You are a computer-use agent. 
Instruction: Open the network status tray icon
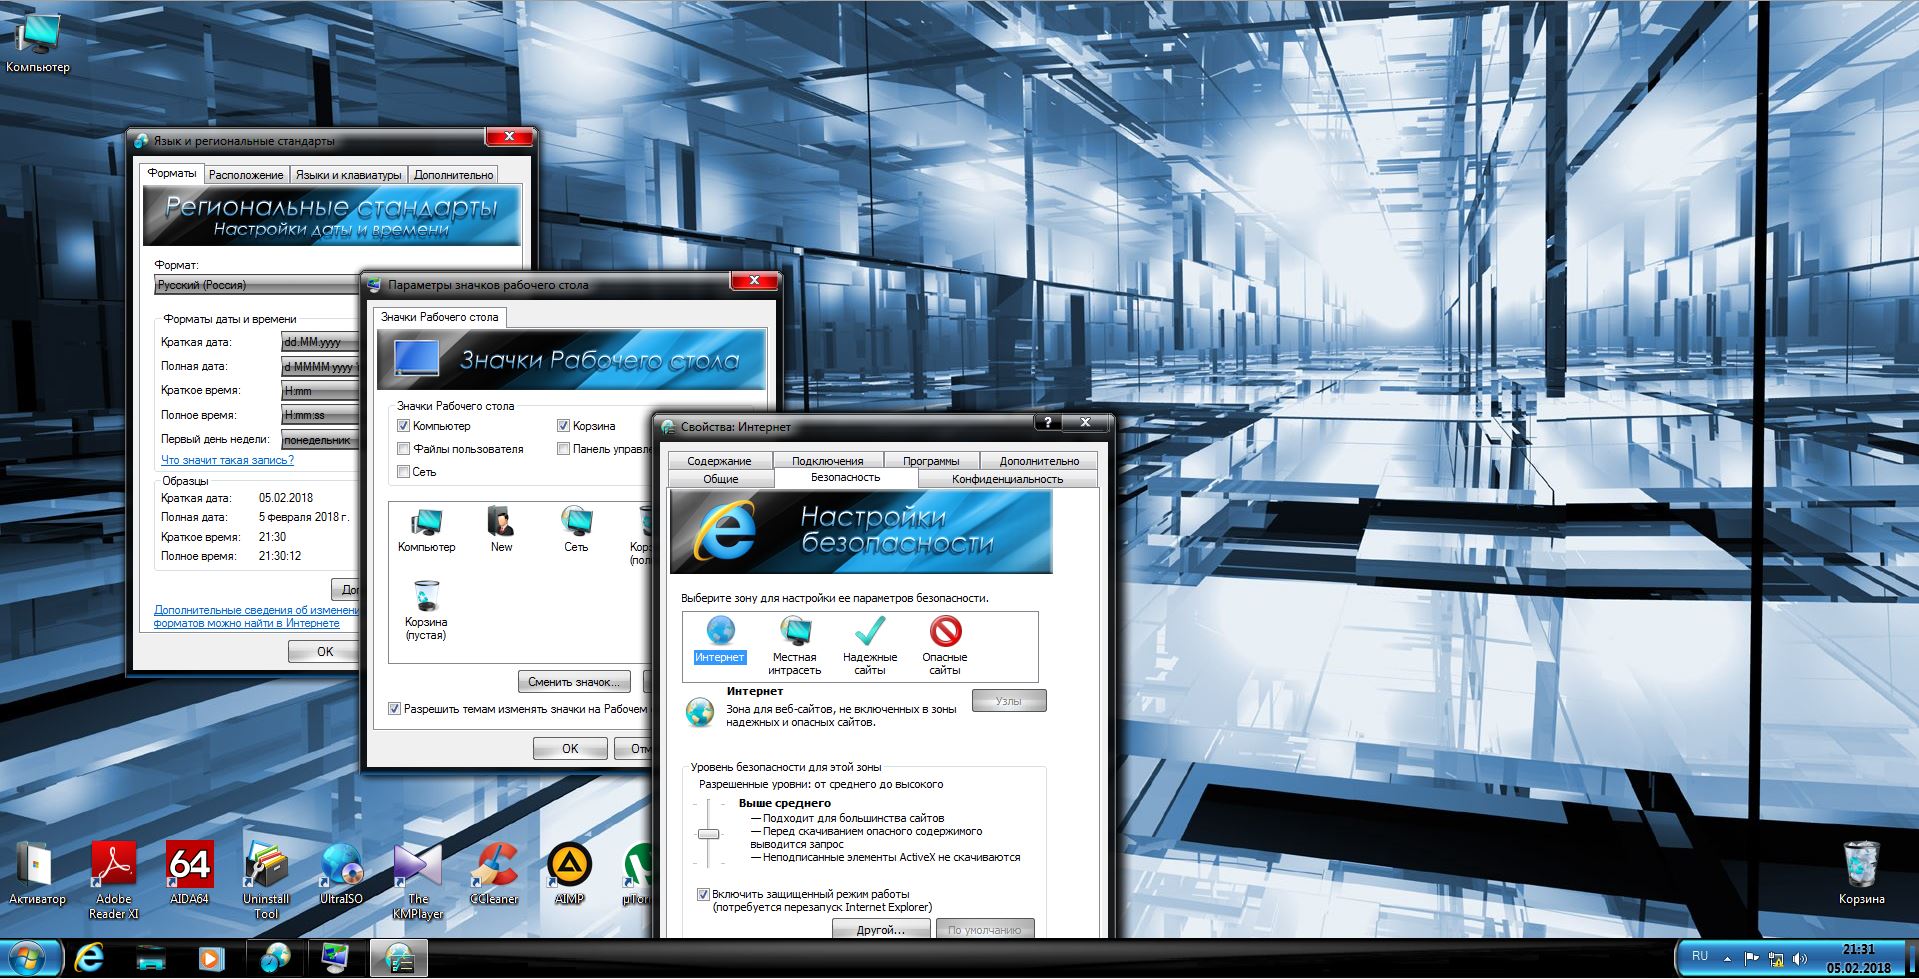[x=1775, y=958]
